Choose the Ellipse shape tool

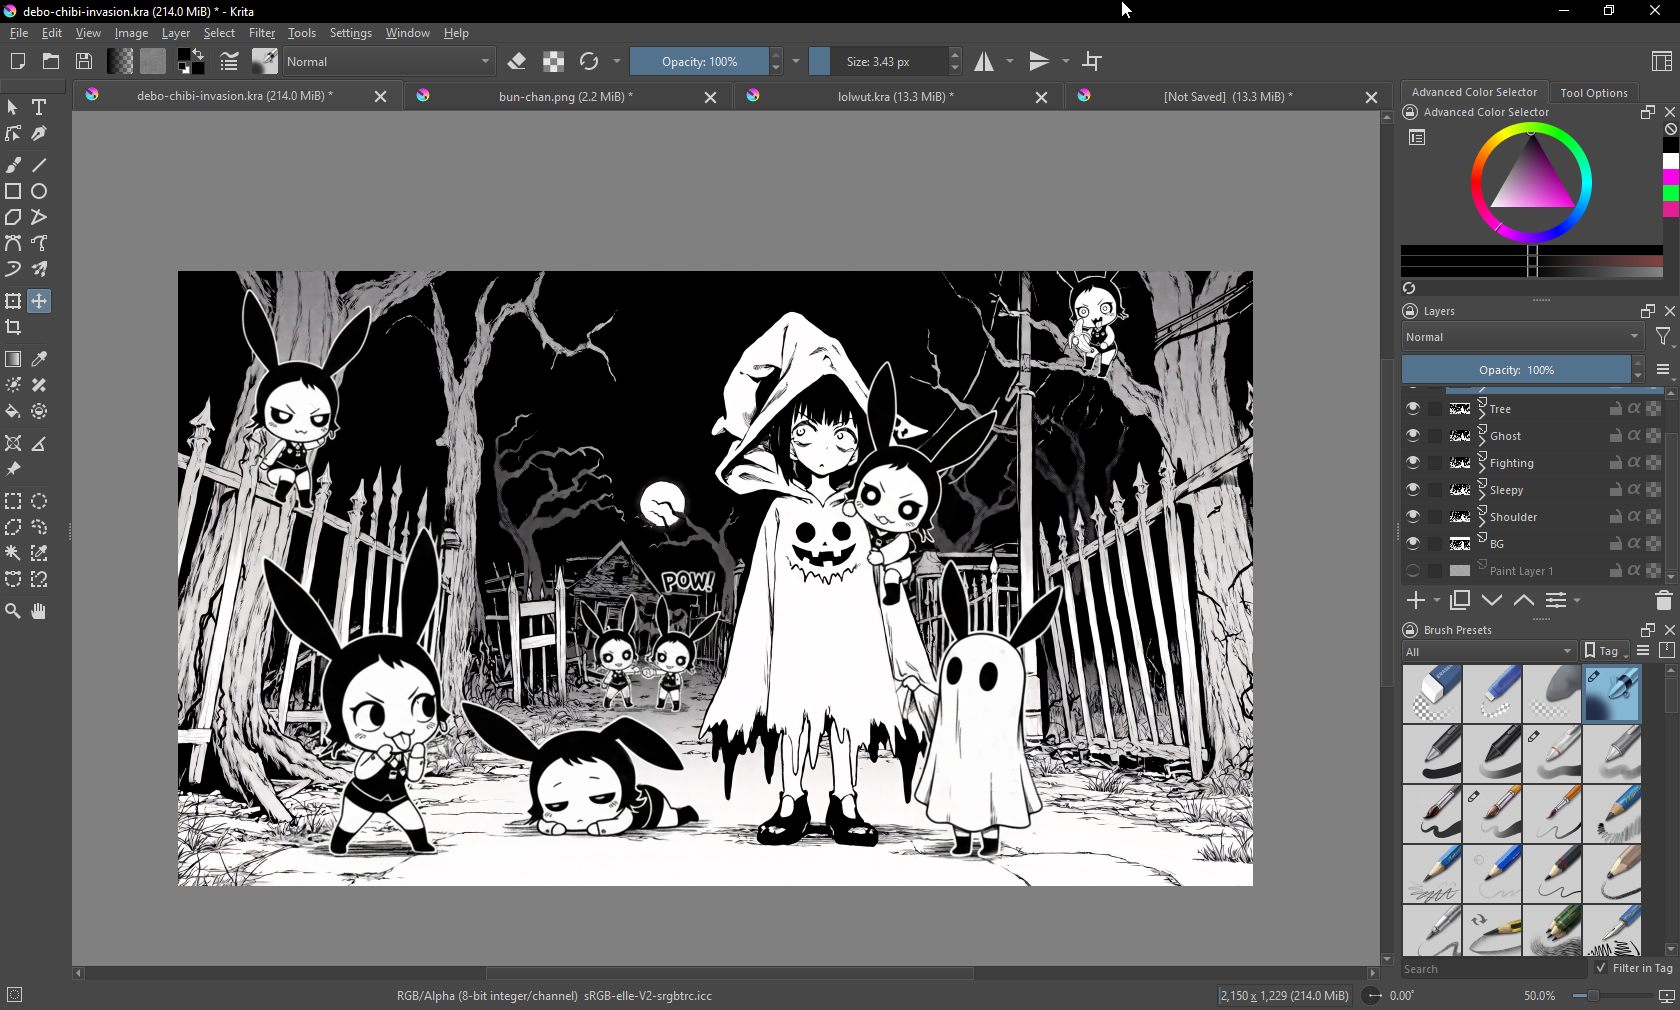pos(39,191)
